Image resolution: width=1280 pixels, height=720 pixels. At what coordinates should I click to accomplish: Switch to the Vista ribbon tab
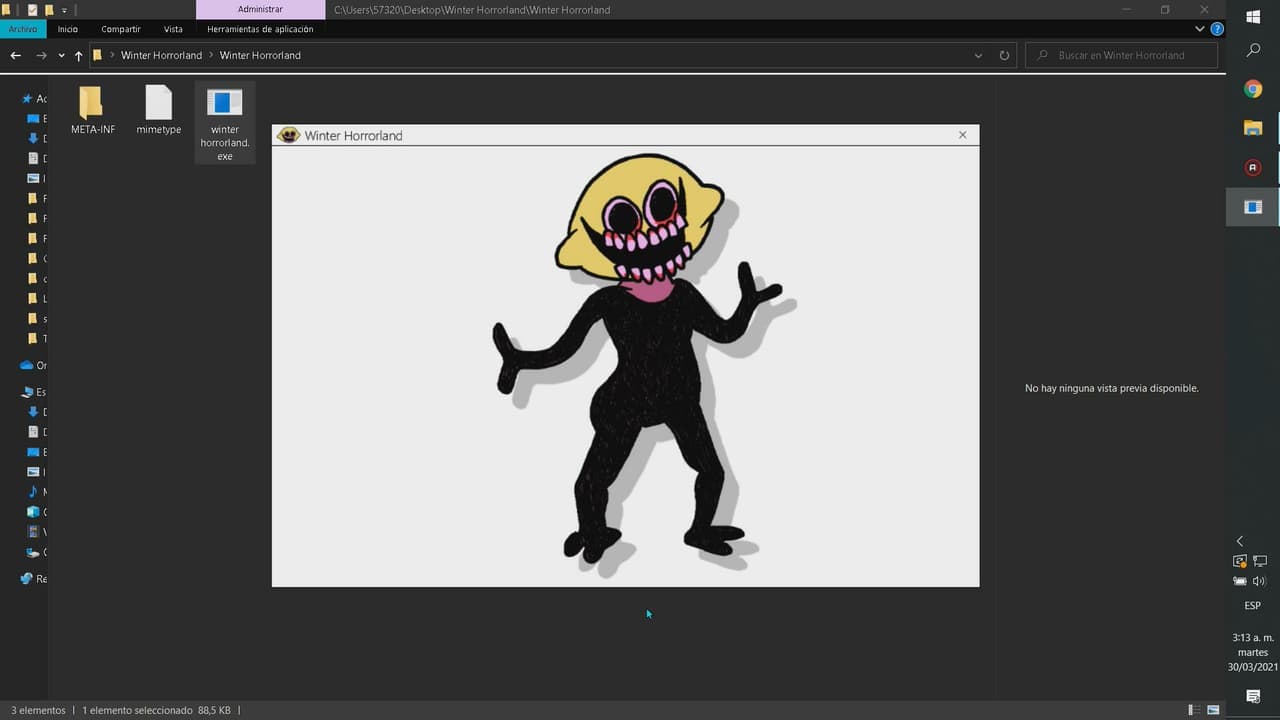click(173, 29)
